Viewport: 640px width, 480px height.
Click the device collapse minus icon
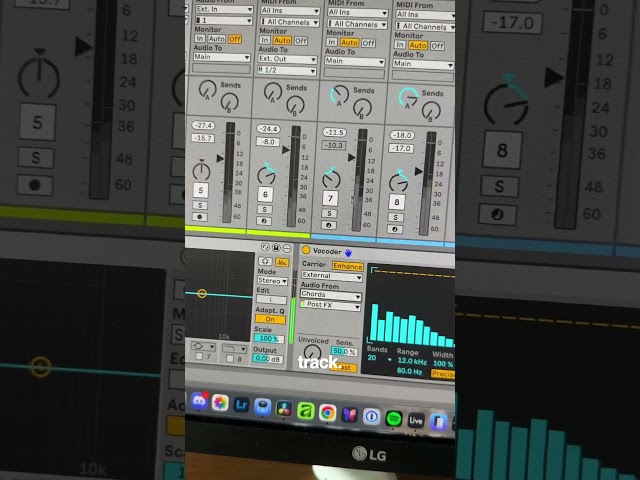click(287, 248)
